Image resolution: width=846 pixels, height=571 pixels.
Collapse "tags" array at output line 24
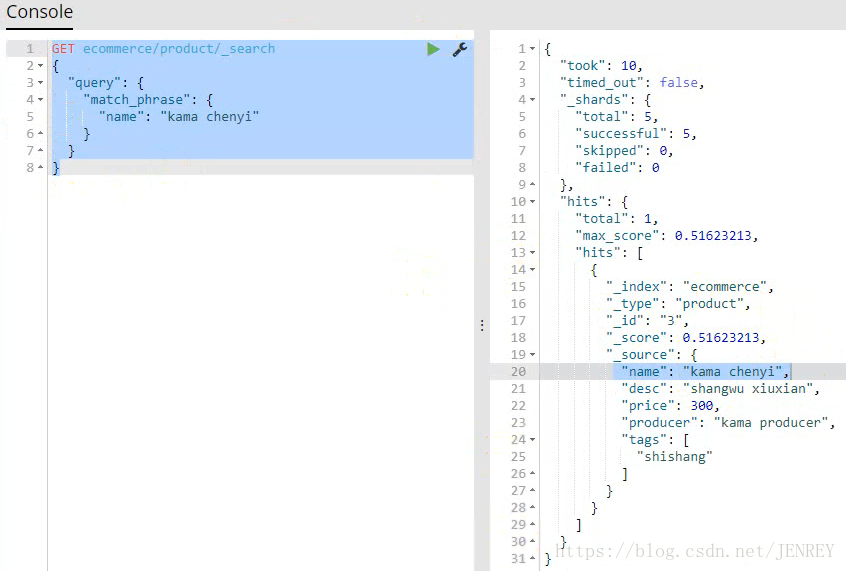533,439
